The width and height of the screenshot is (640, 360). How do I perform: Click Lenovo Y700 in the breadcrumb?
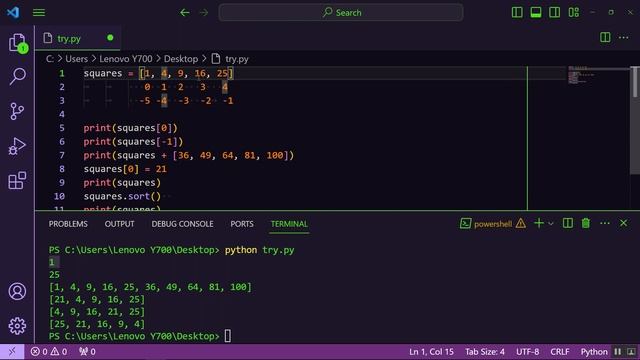click(x=126, y=59)
